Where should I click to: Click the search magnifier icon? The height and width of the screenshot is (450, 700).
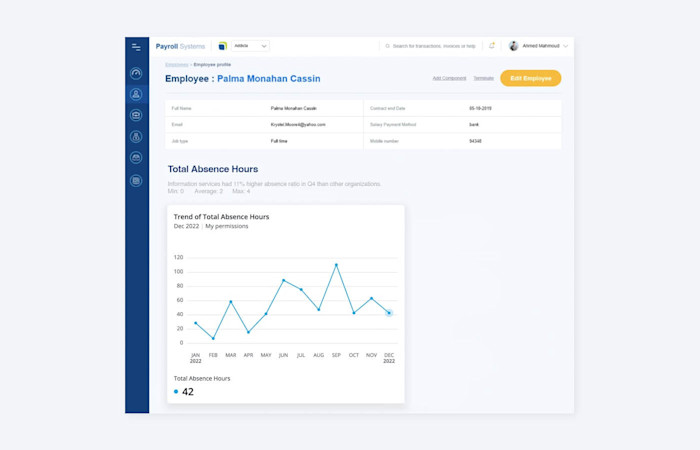(x=388, y=46)
